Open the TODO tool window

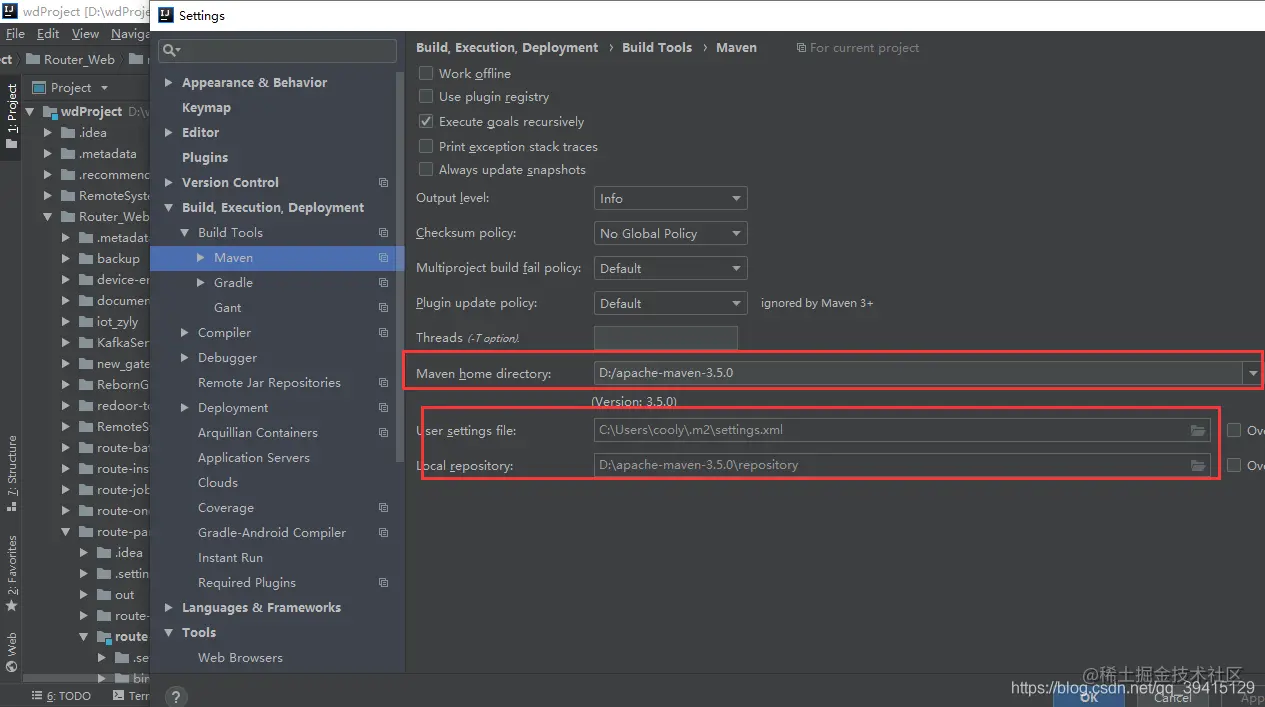62,696
